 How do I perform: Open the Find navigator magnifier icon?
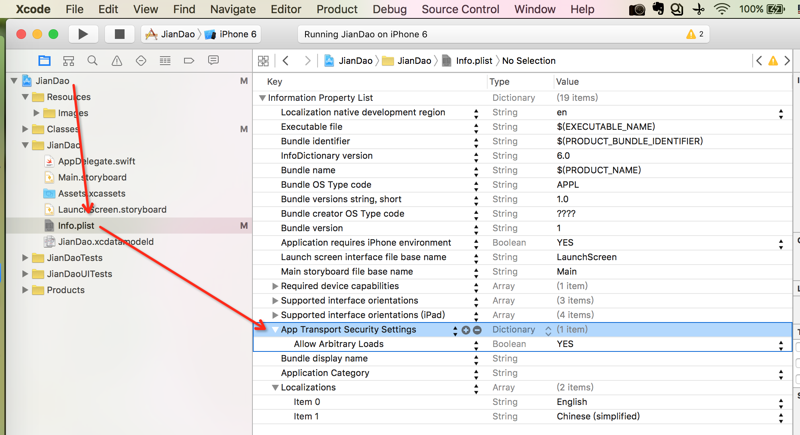click(x=92, y=61)
